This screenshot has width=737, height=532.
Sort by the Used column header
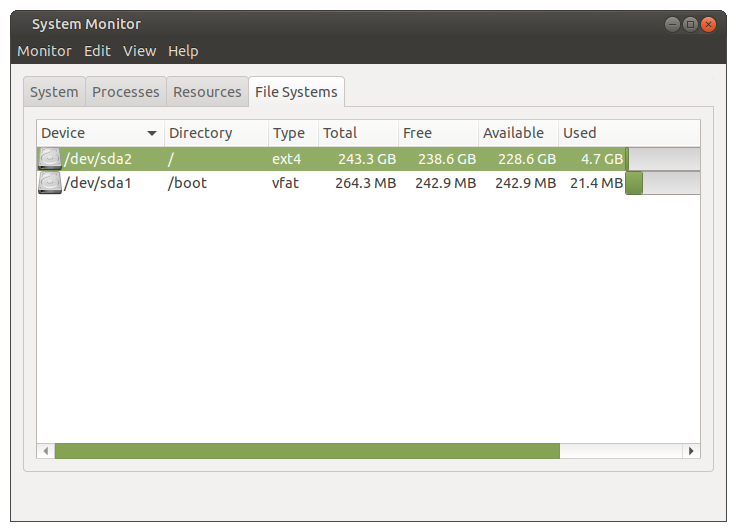tap(629, 133)
